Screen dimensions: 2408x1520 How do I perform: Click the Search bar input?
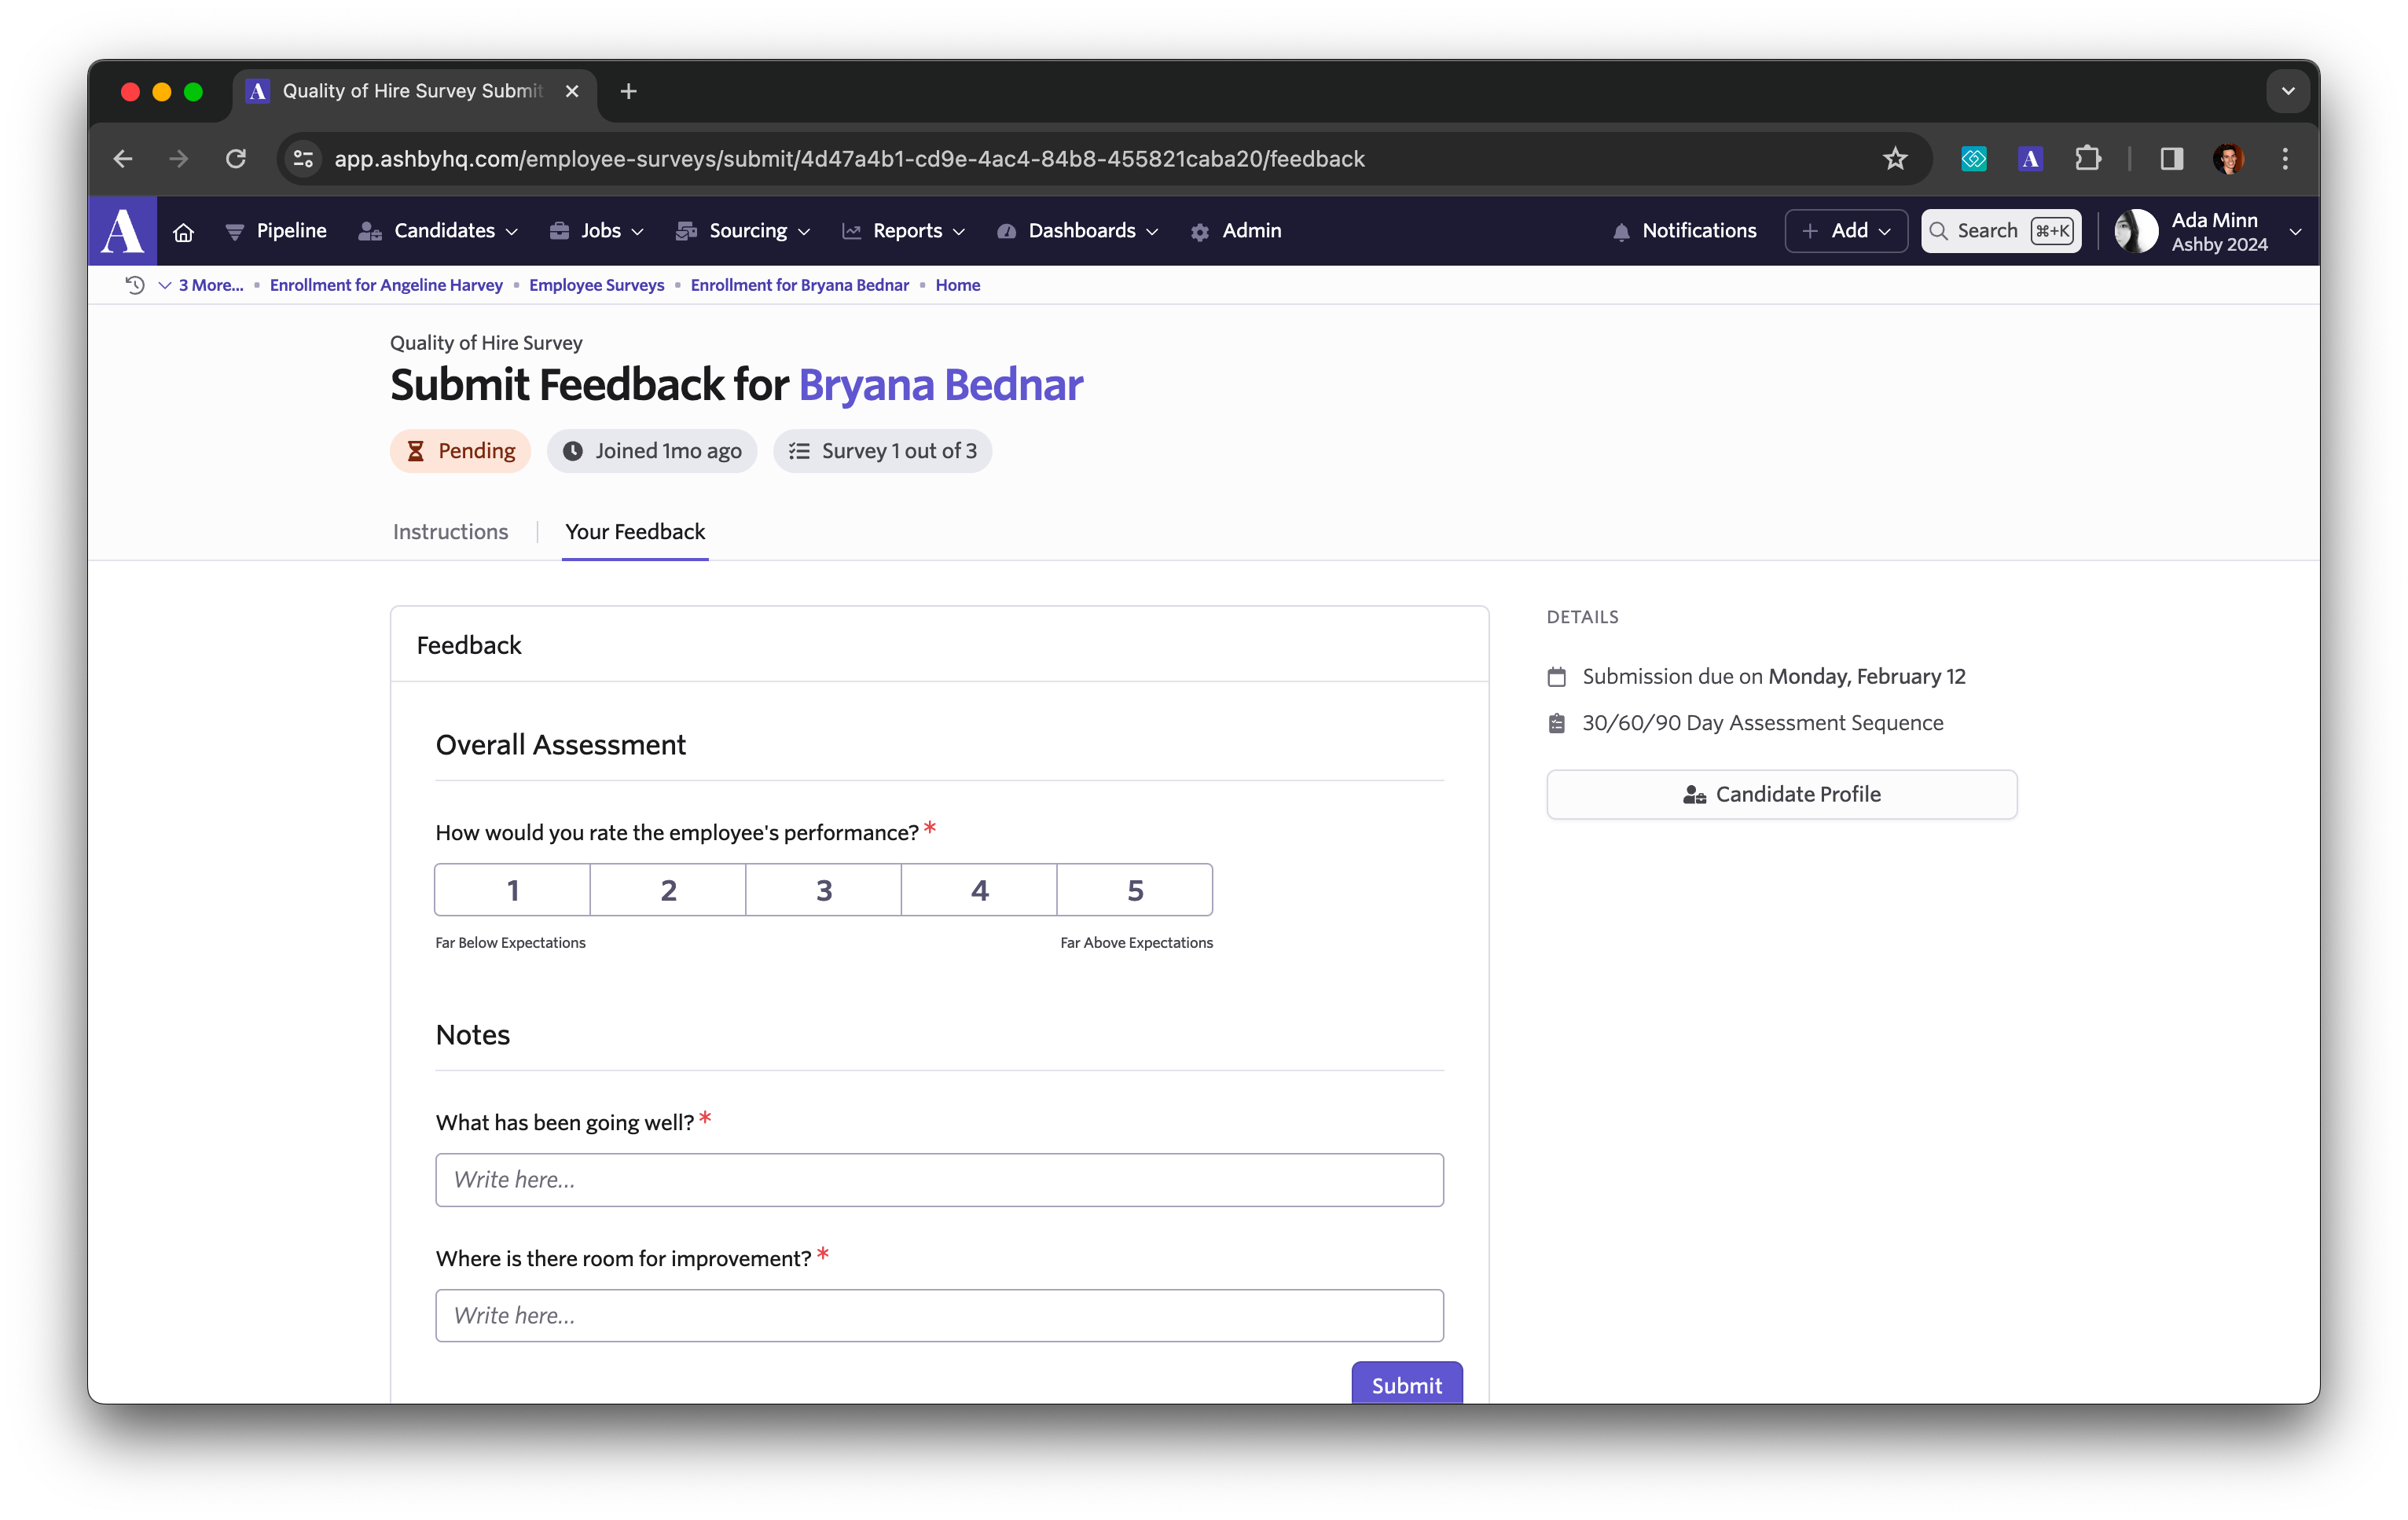pos(1999,229)
